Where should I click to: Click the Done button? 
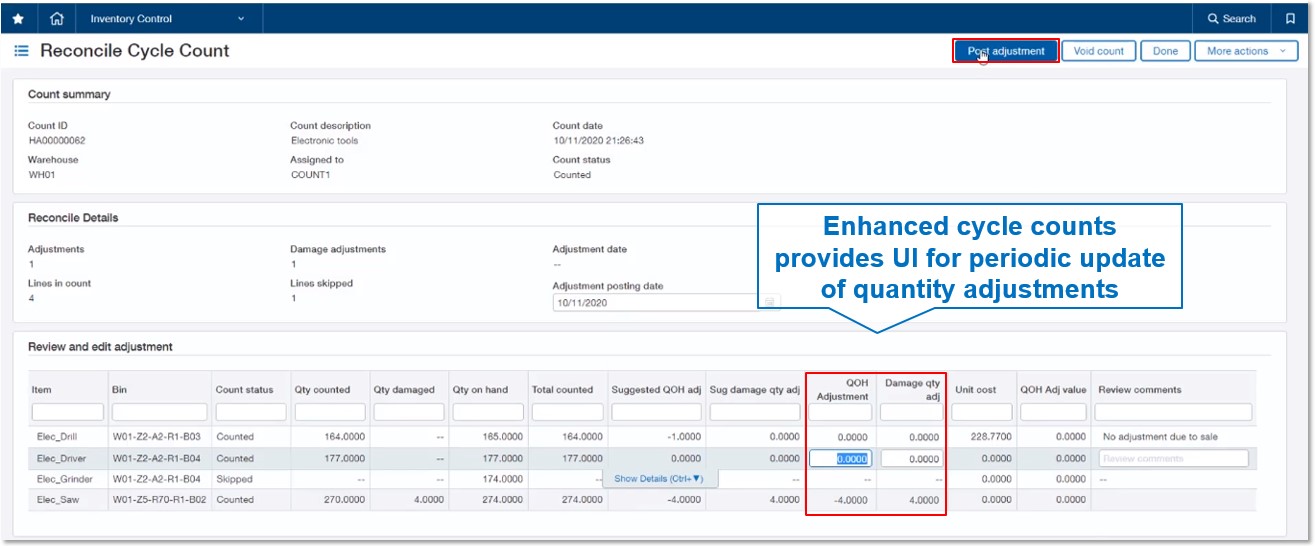(1165, 51)
